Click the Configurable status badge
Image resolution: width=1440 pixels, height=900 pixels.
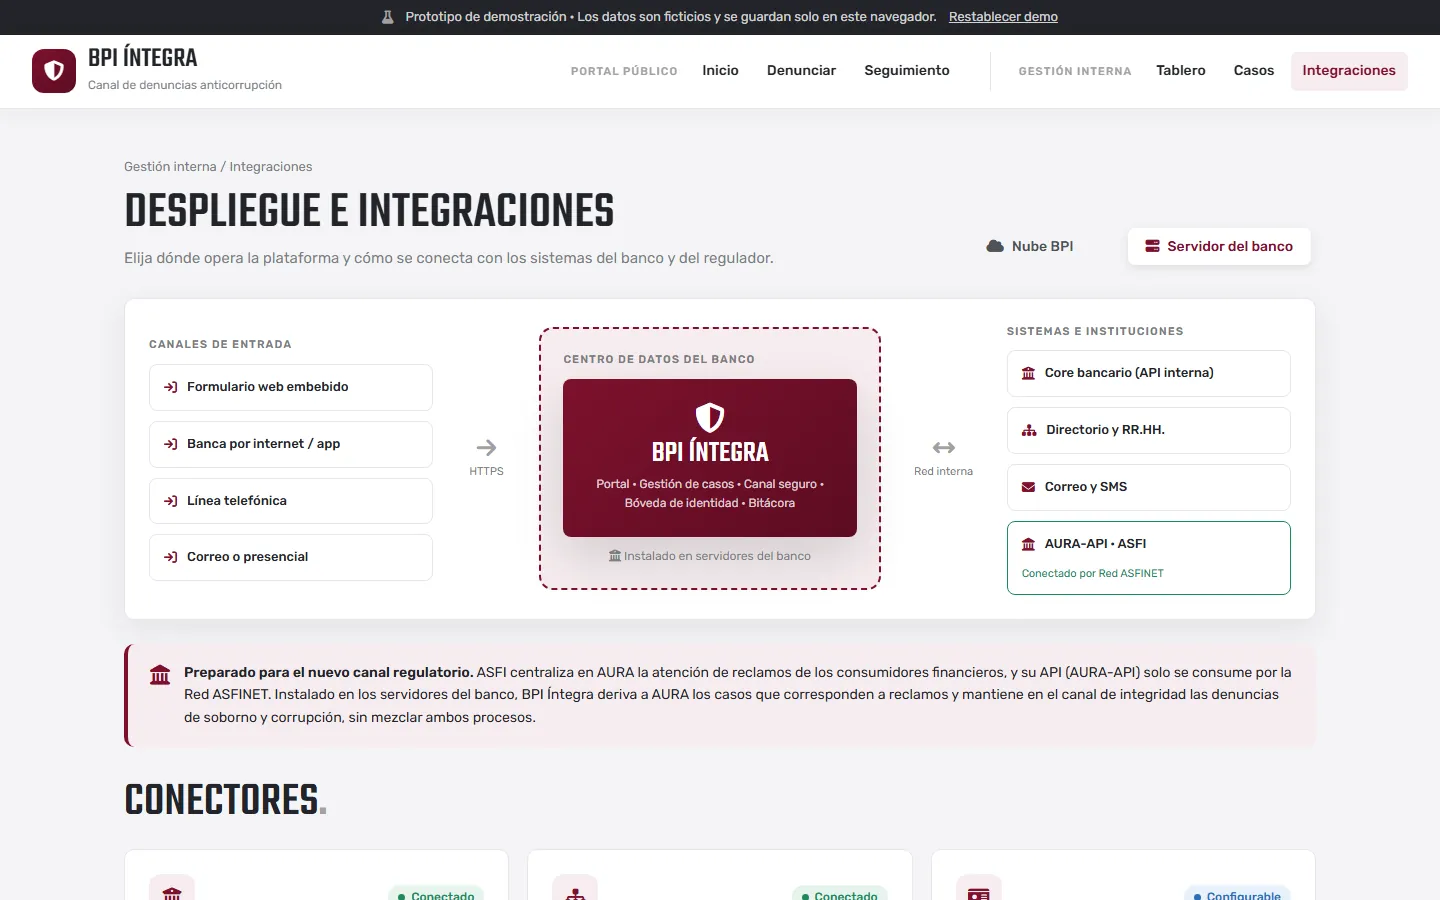[1238, 895]
